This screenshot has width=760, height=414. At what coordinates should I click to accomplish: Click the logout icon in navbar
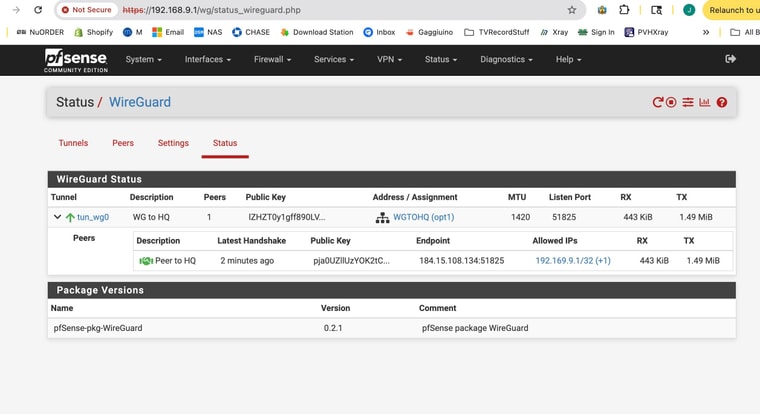(730, 59)
